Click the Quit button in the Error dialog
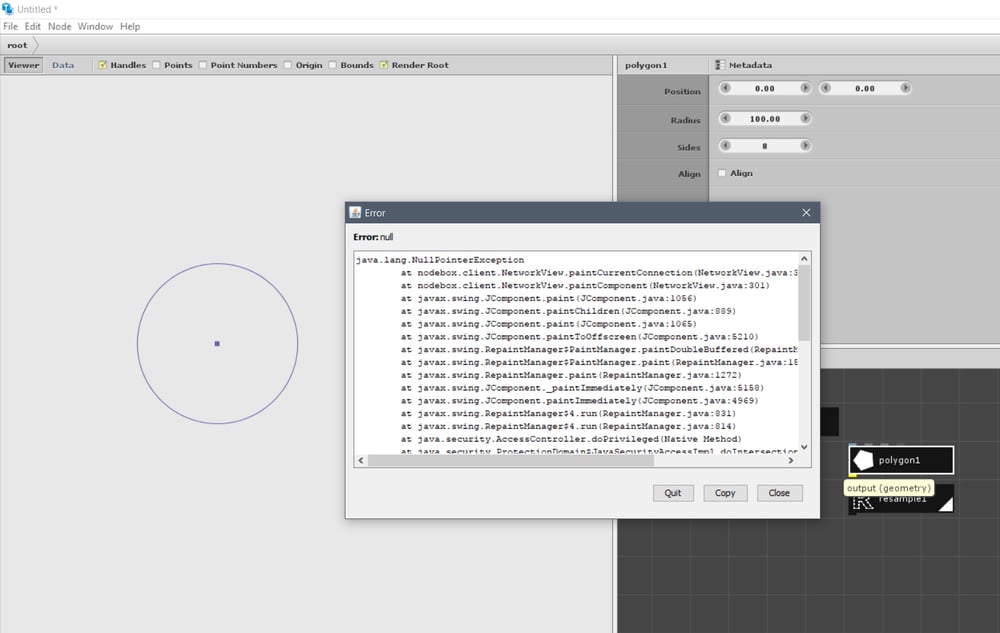 pyautogui.click(x=673, y=493)
